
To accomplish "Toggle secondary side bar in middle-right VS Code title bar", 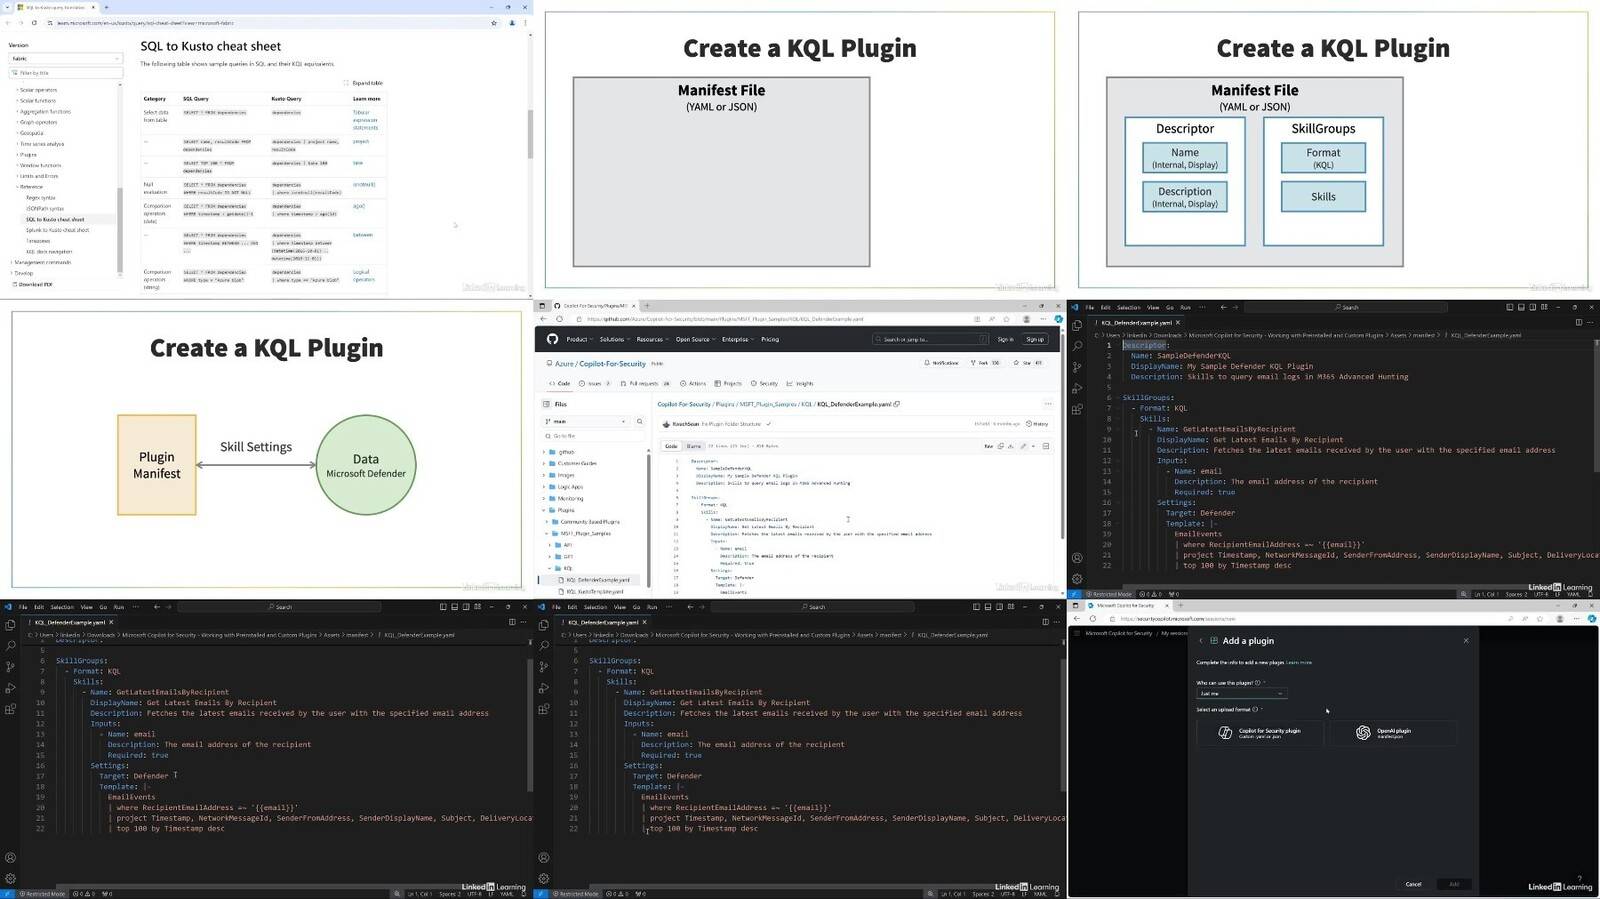I will point(1532,307).
